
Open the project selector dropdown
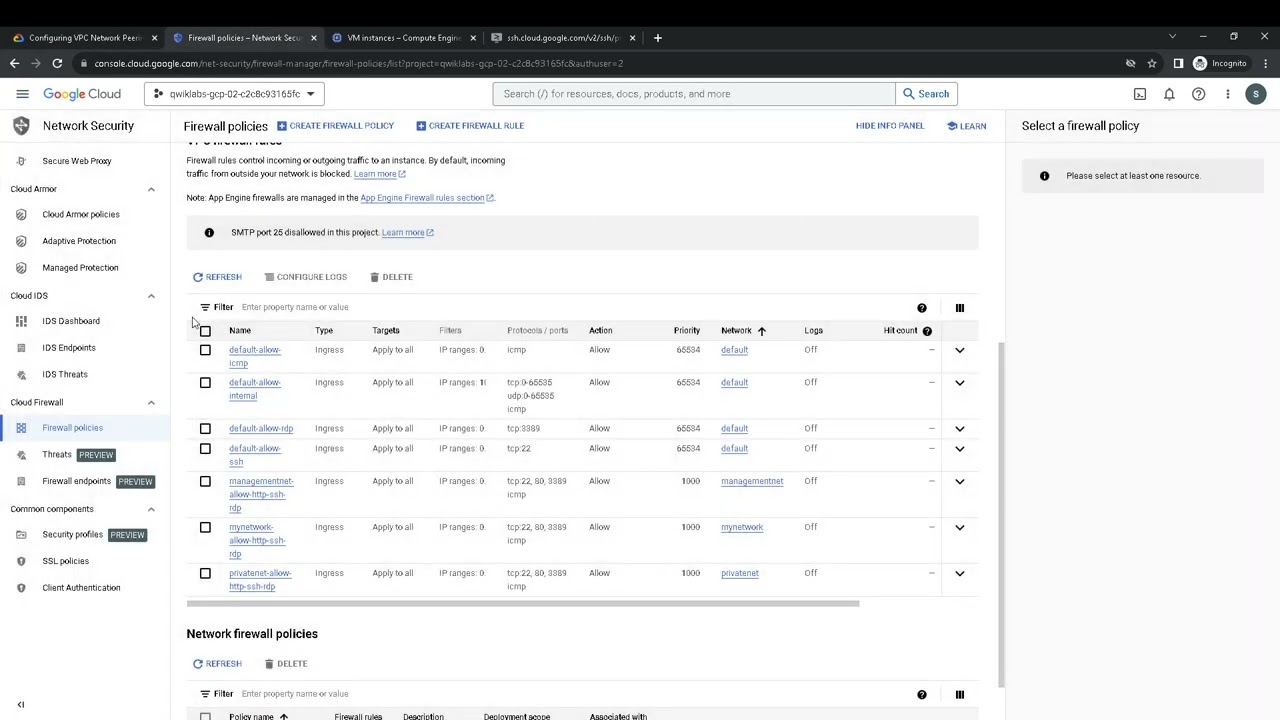[235, 94]
